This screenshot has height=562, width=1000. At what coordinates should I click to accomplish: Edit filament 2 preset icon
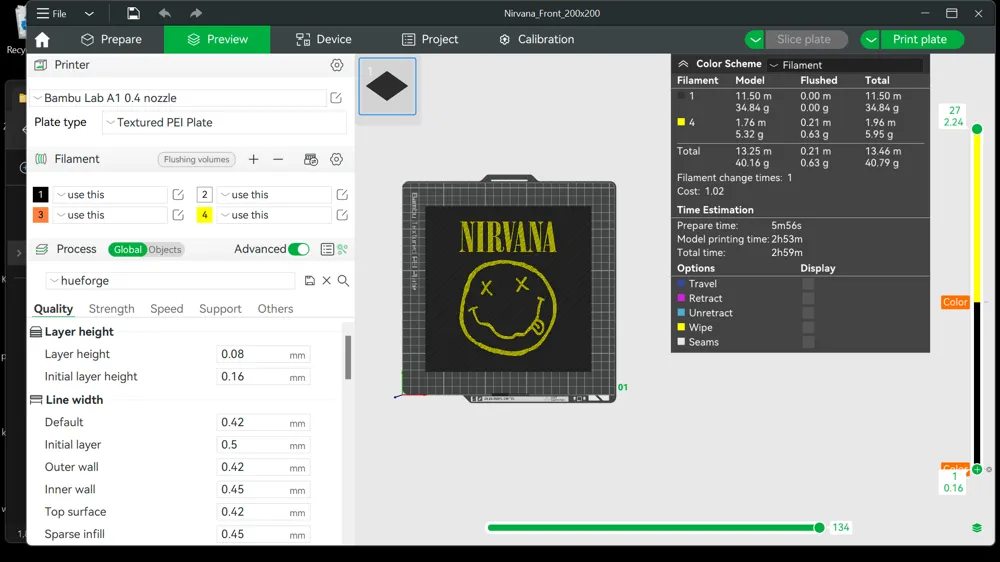click(x=342, y=195)
